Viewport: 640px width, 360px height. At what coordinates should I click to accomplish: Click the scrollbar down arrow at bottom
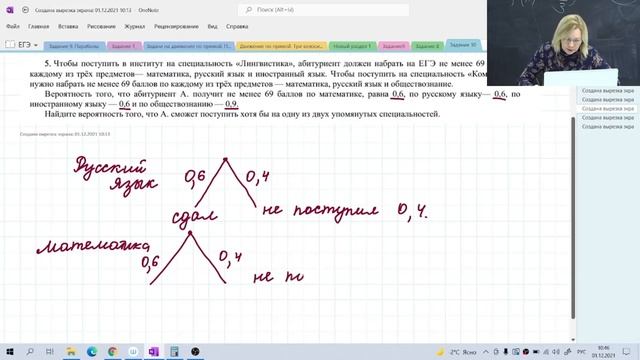click(x=573, y=339)
